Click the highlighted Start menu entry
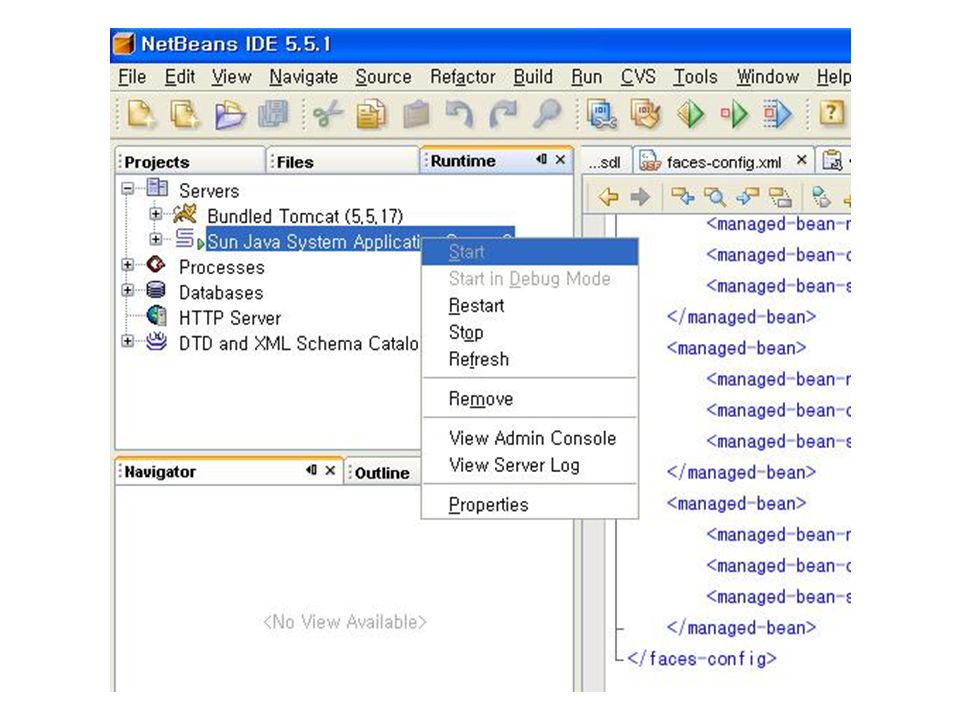The image size is (960, 720). point(530,252)
